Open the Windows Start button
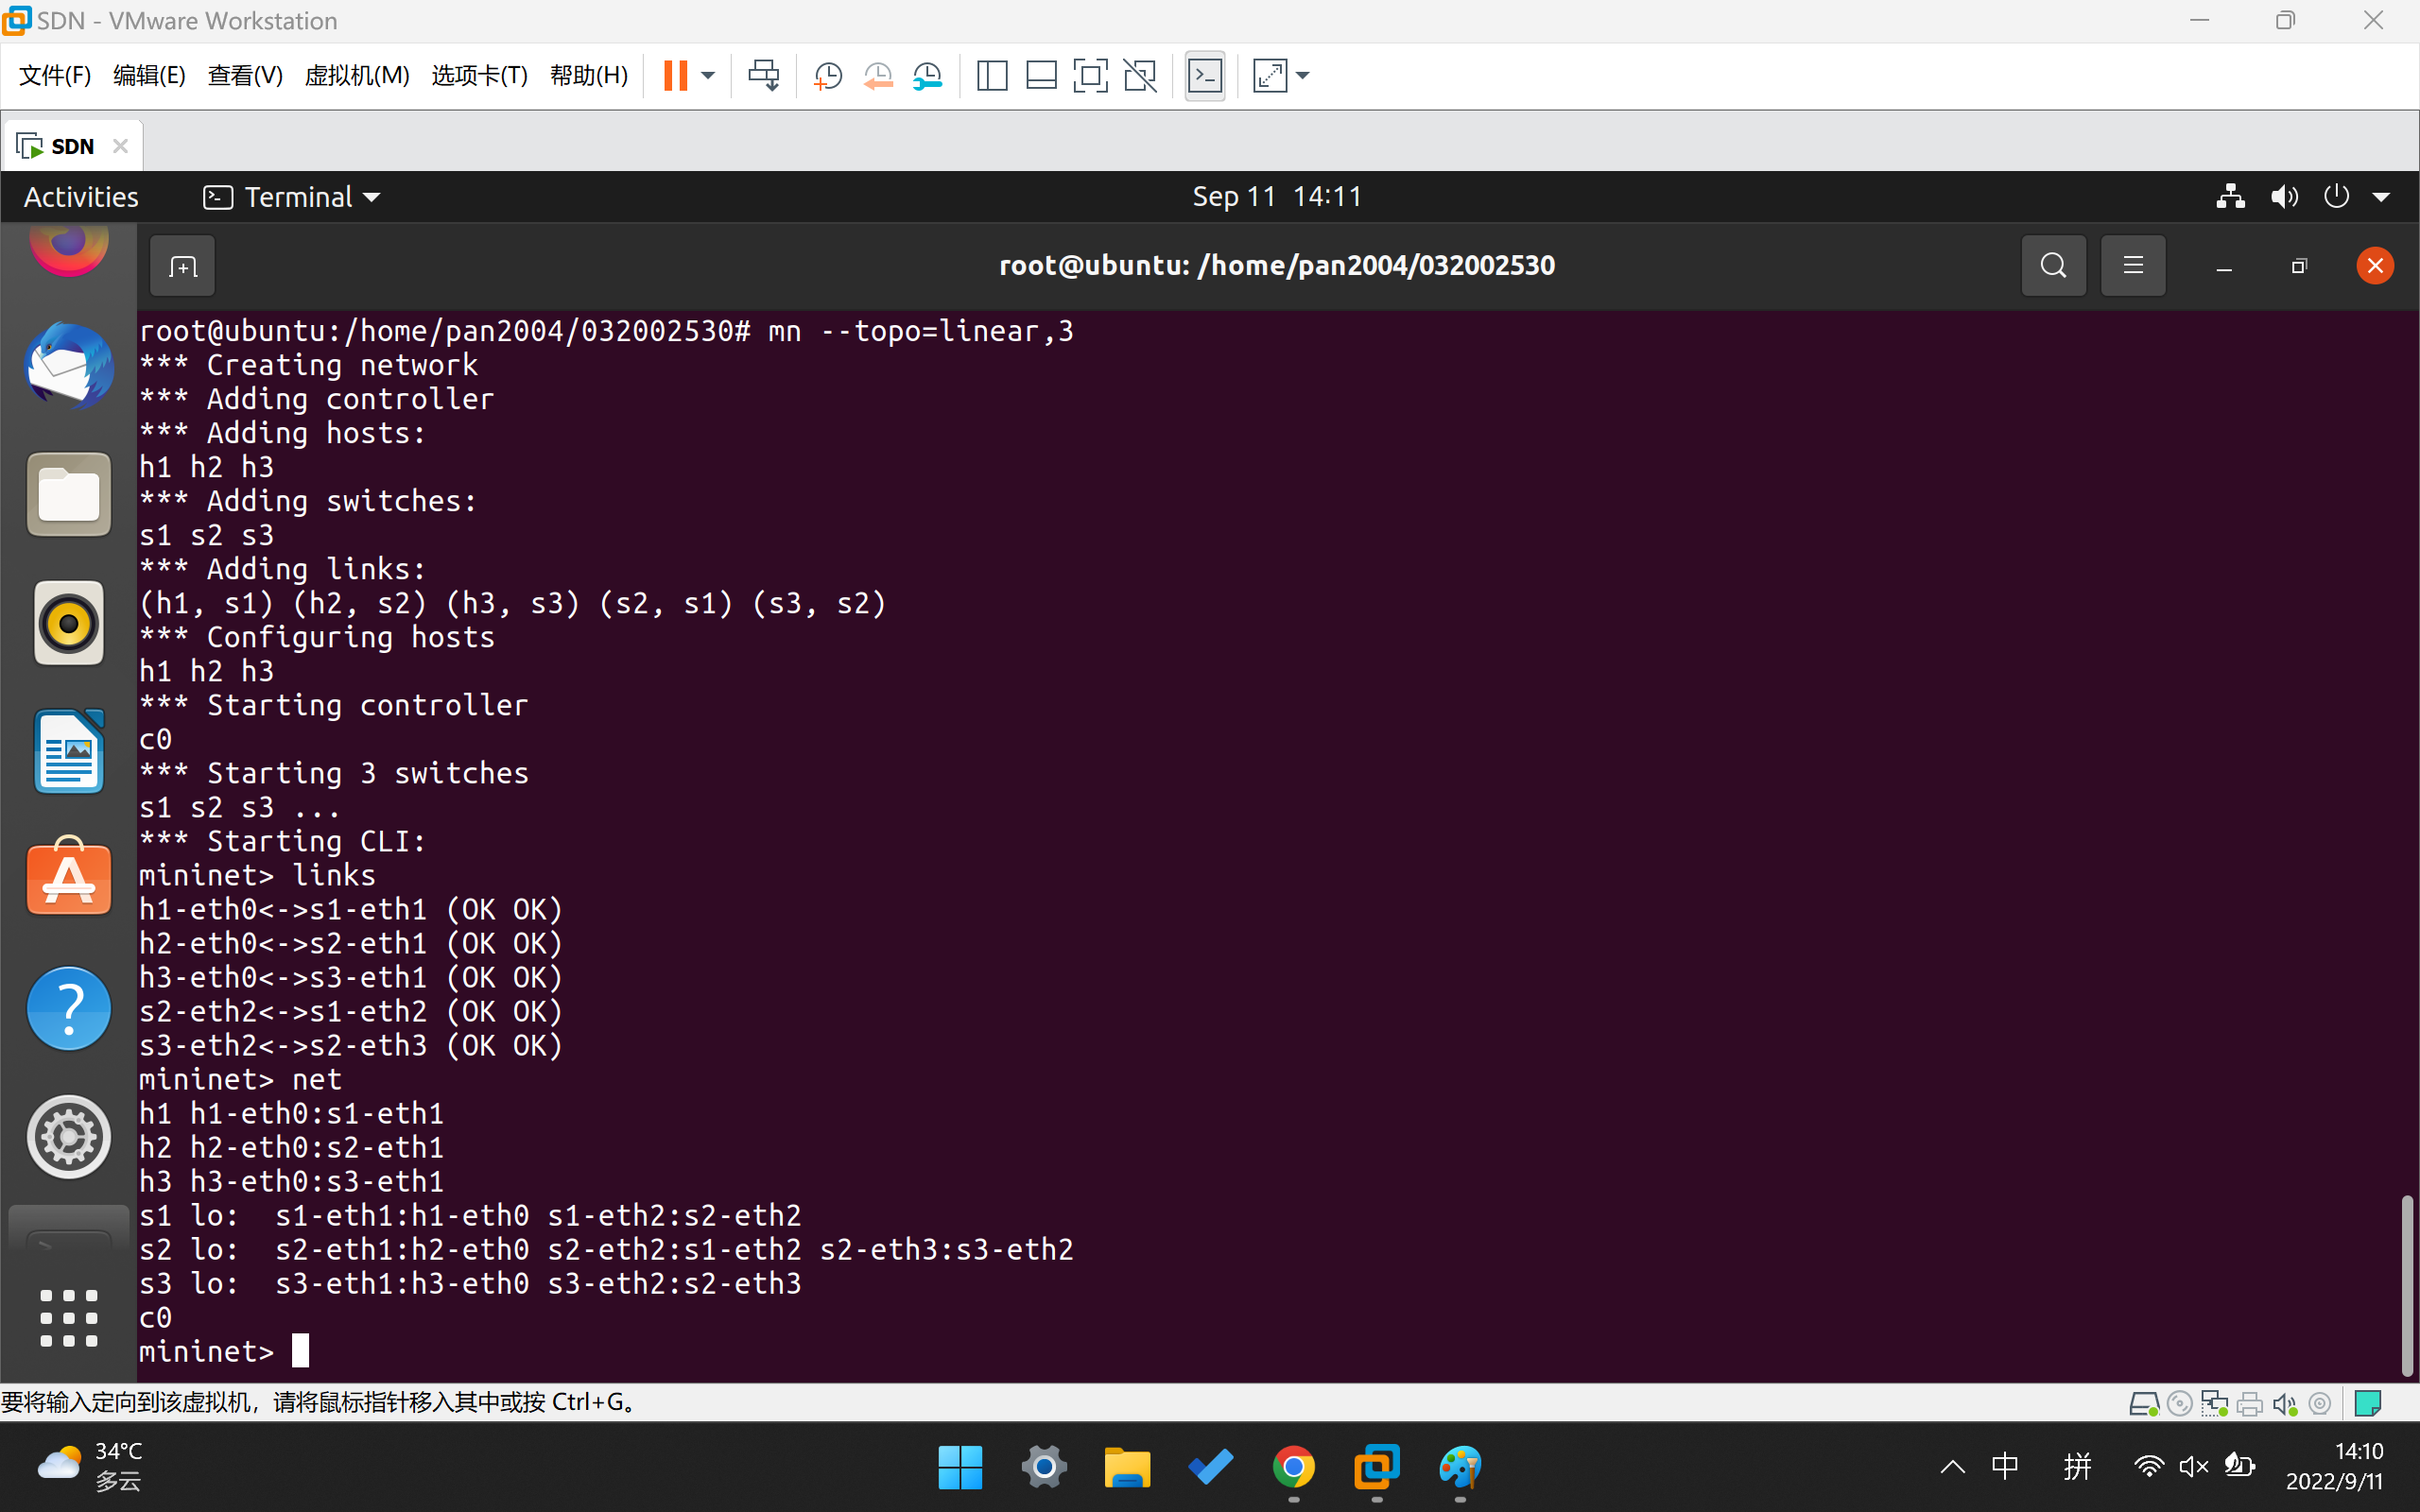This screenshot has width=2420, height=1512. click(x=960, y=1467)
